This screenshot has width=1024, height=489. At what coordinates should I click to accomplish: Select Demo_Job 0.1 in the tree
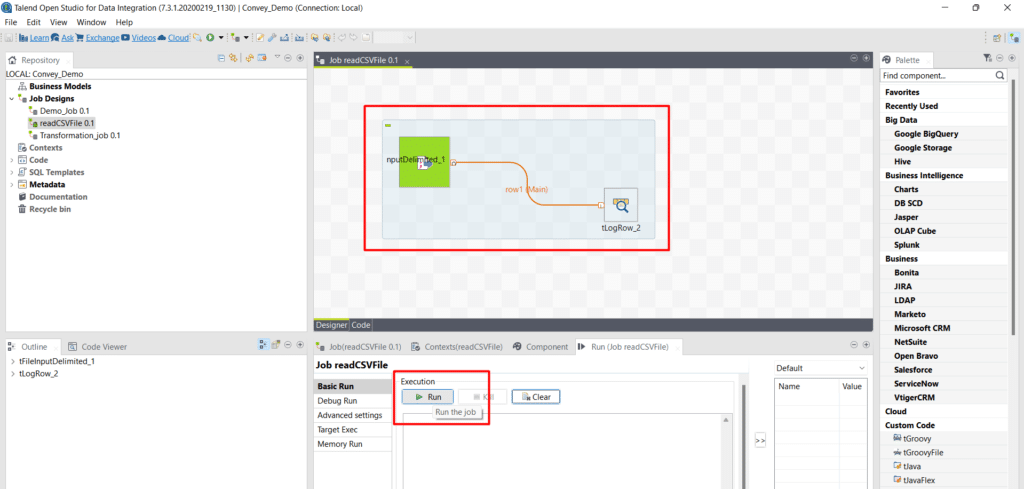point(65,111)
